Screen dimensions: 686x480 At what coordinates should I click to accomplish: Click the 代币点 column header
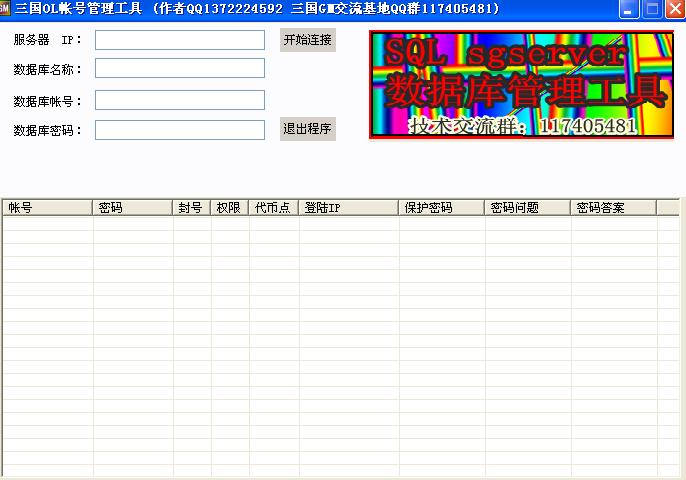pos(273,208)
